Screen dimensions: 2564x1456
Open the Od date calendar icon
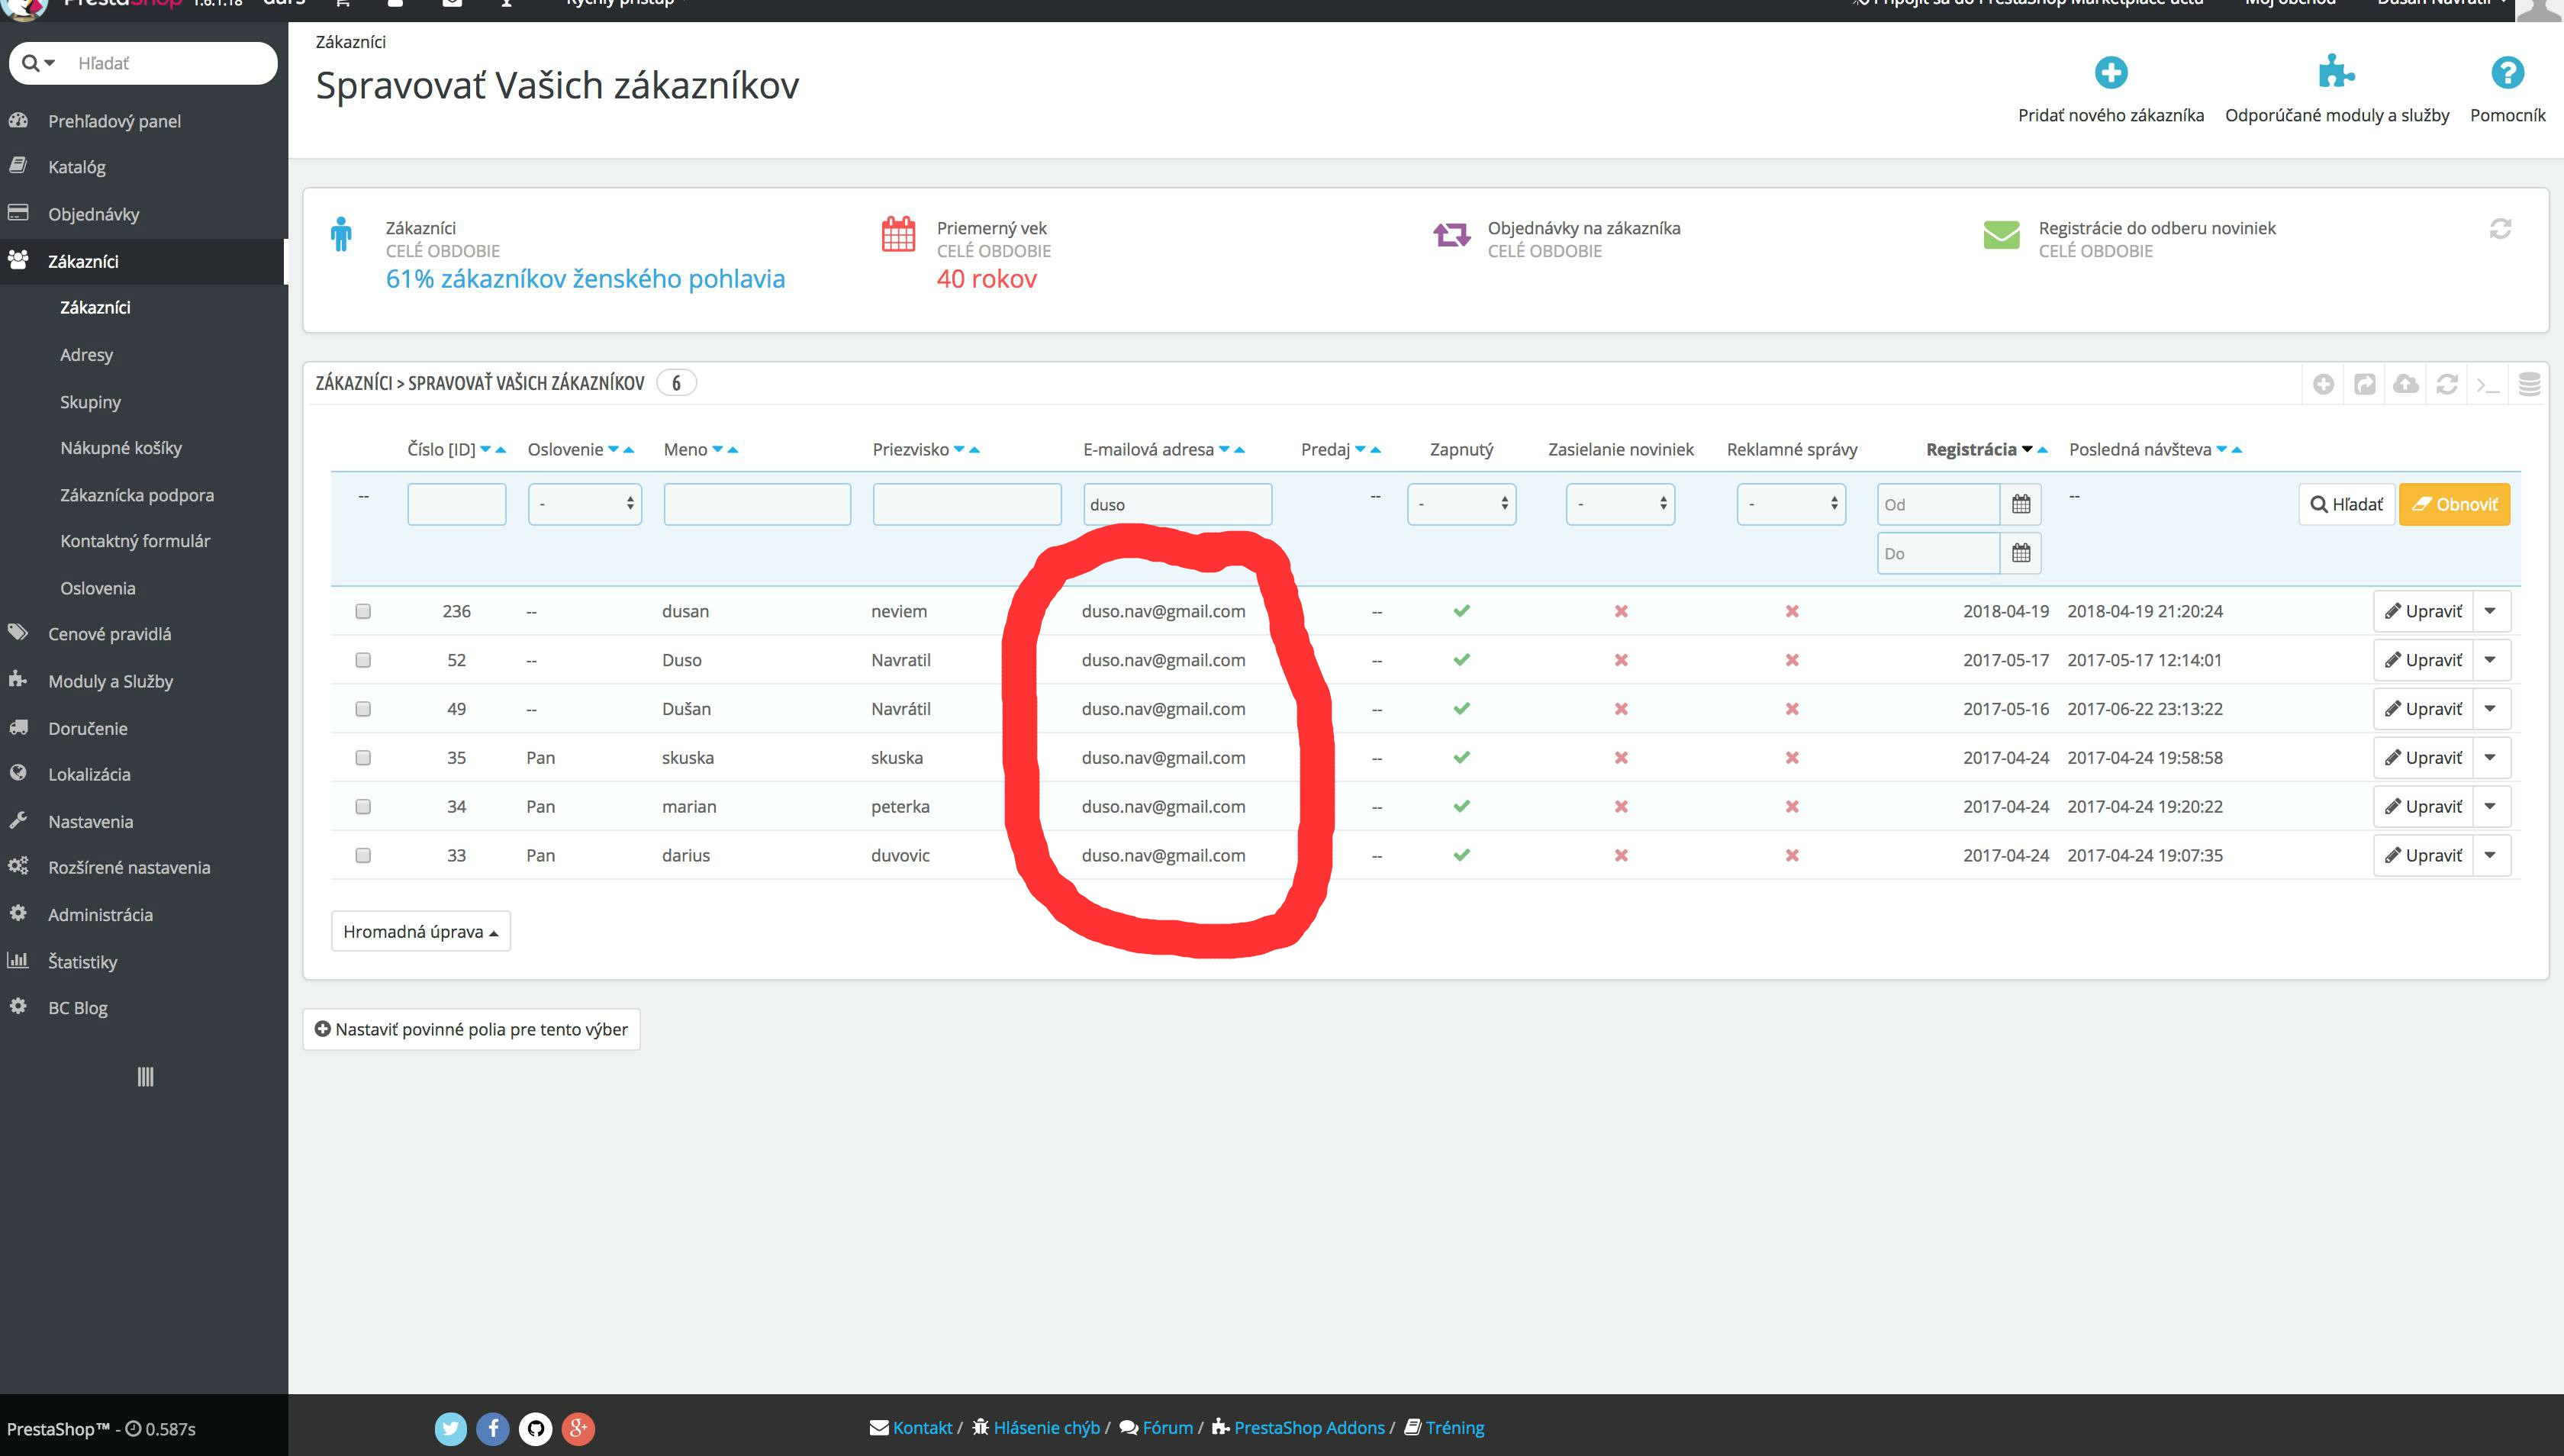click(2021, 504)
